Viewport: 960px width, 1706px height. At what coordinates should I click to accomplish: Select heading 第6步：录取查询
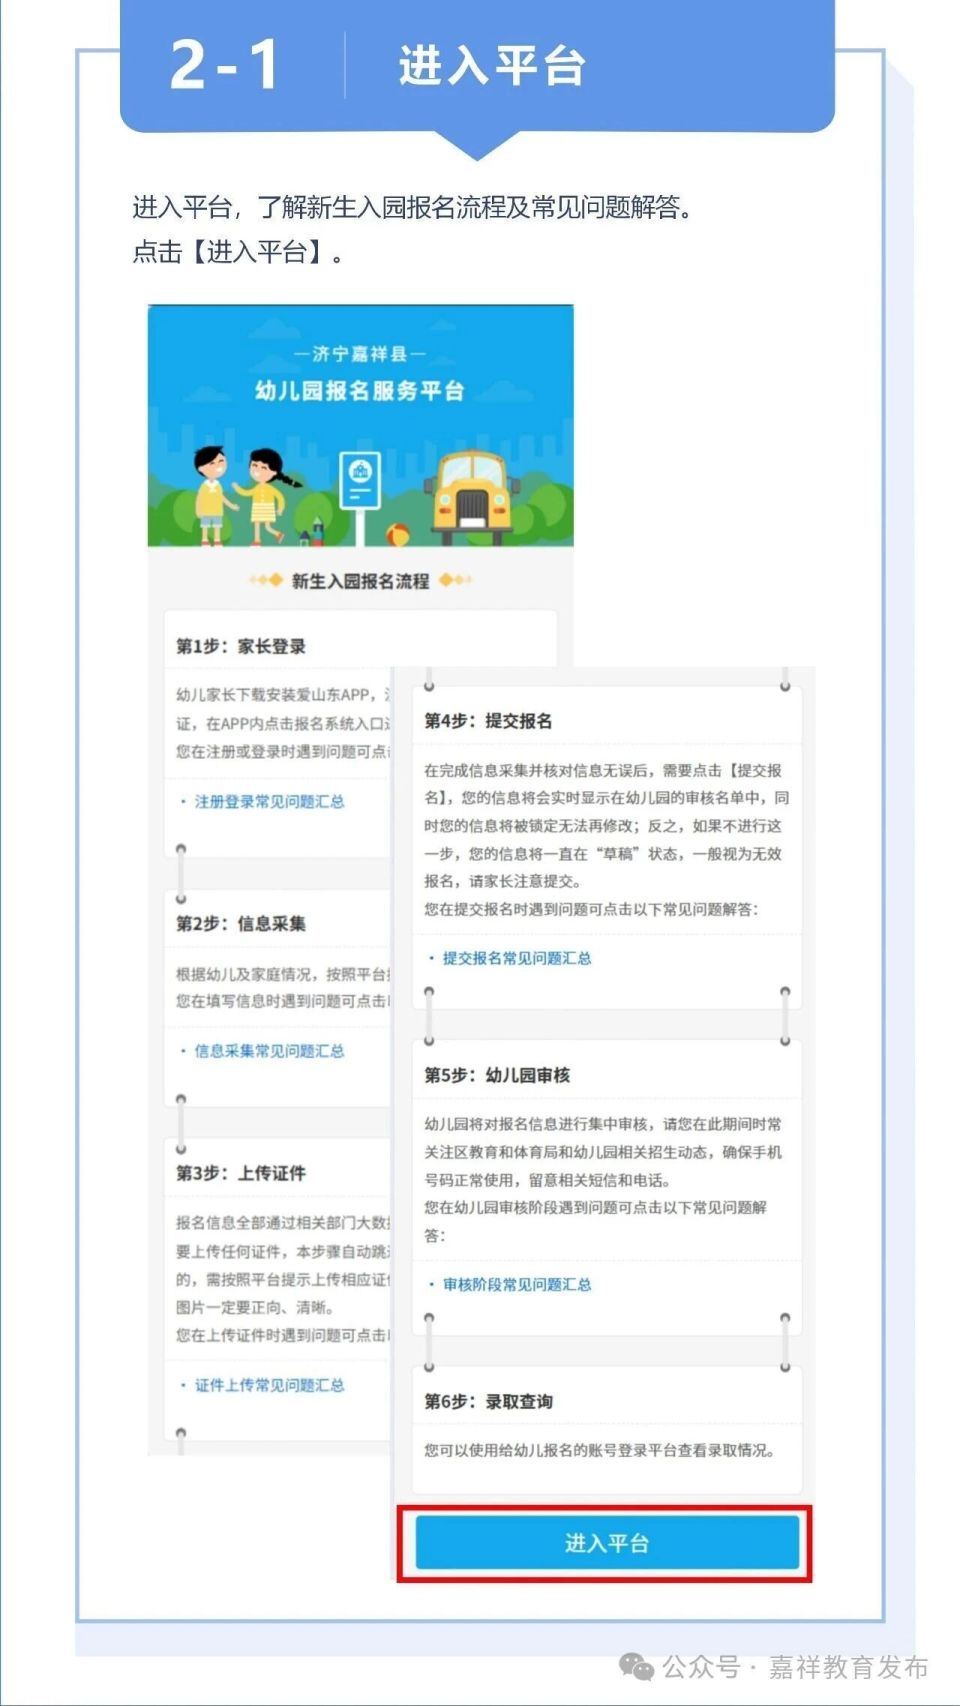488,1401
